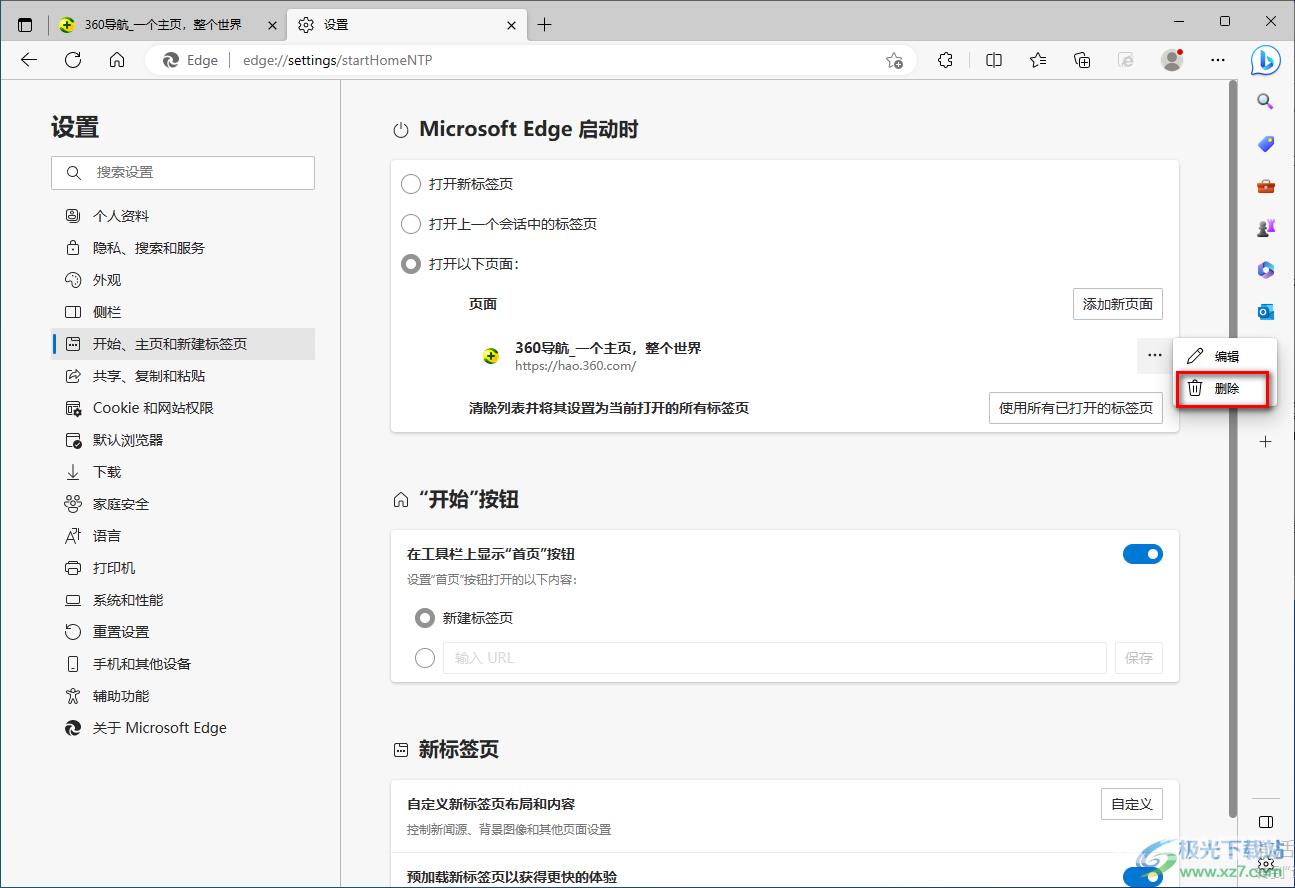Select 打开上一个会话中的标签页 radio option
The image size is (1295, 888).
410,224
